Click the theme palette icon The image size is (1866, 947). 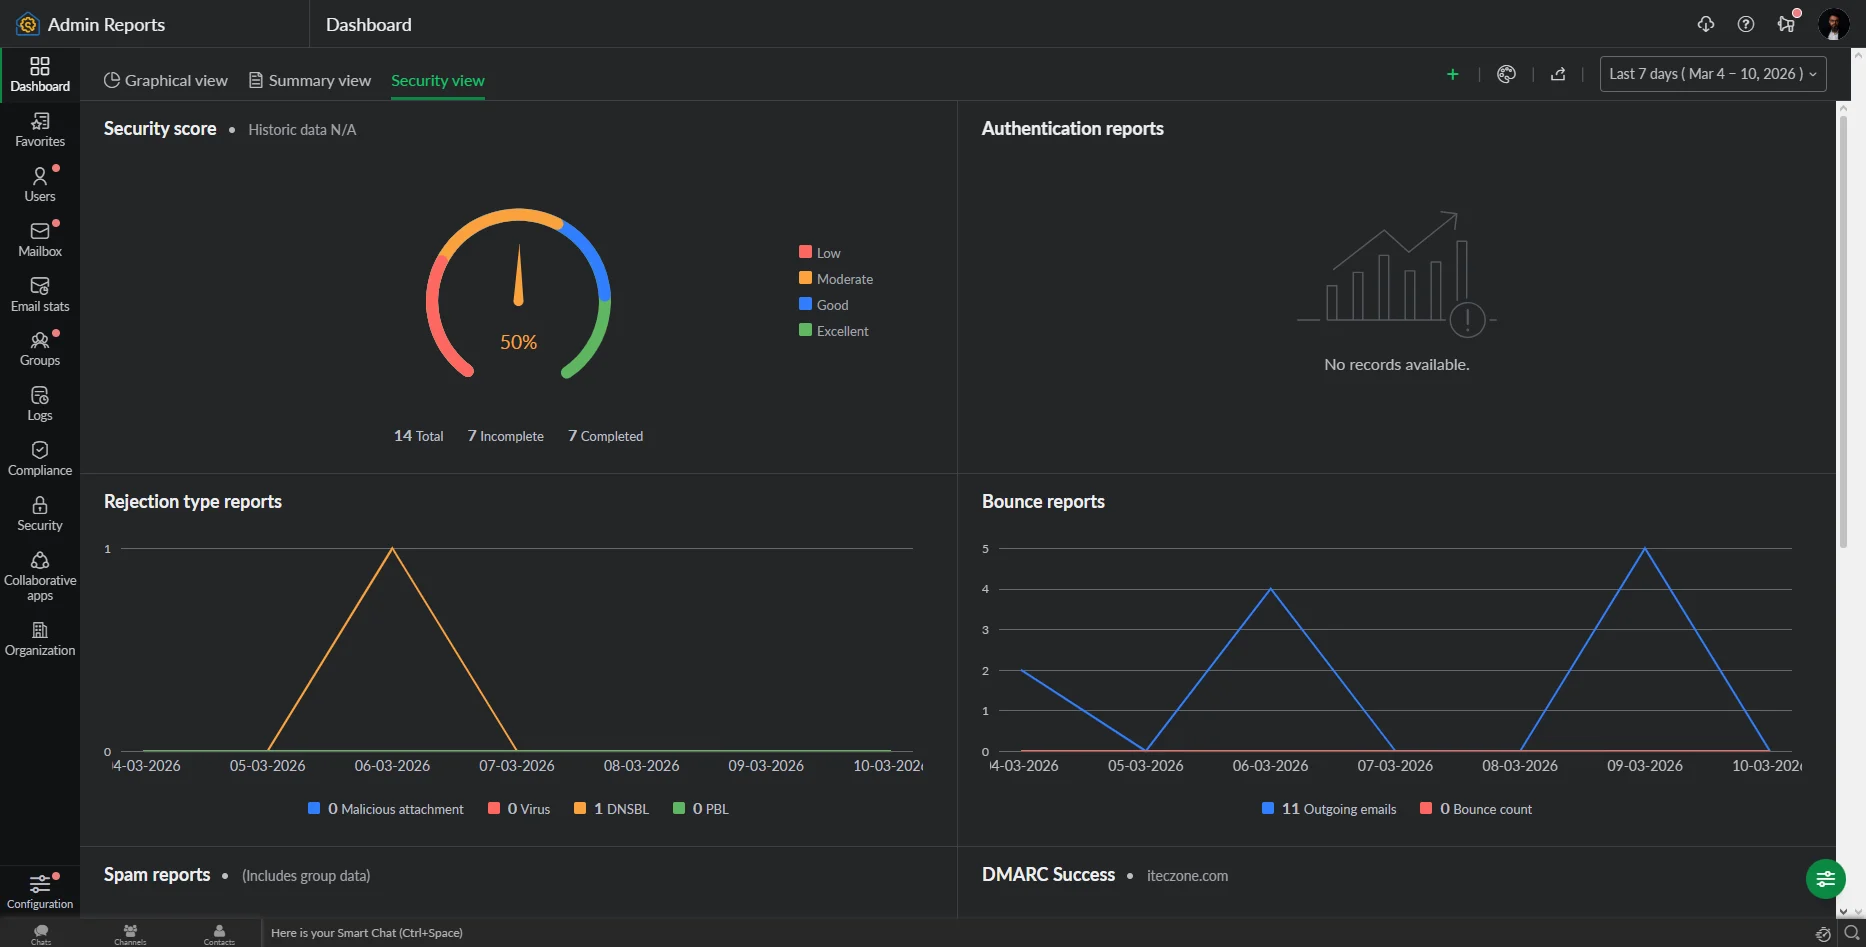[x=1506, y=74]
